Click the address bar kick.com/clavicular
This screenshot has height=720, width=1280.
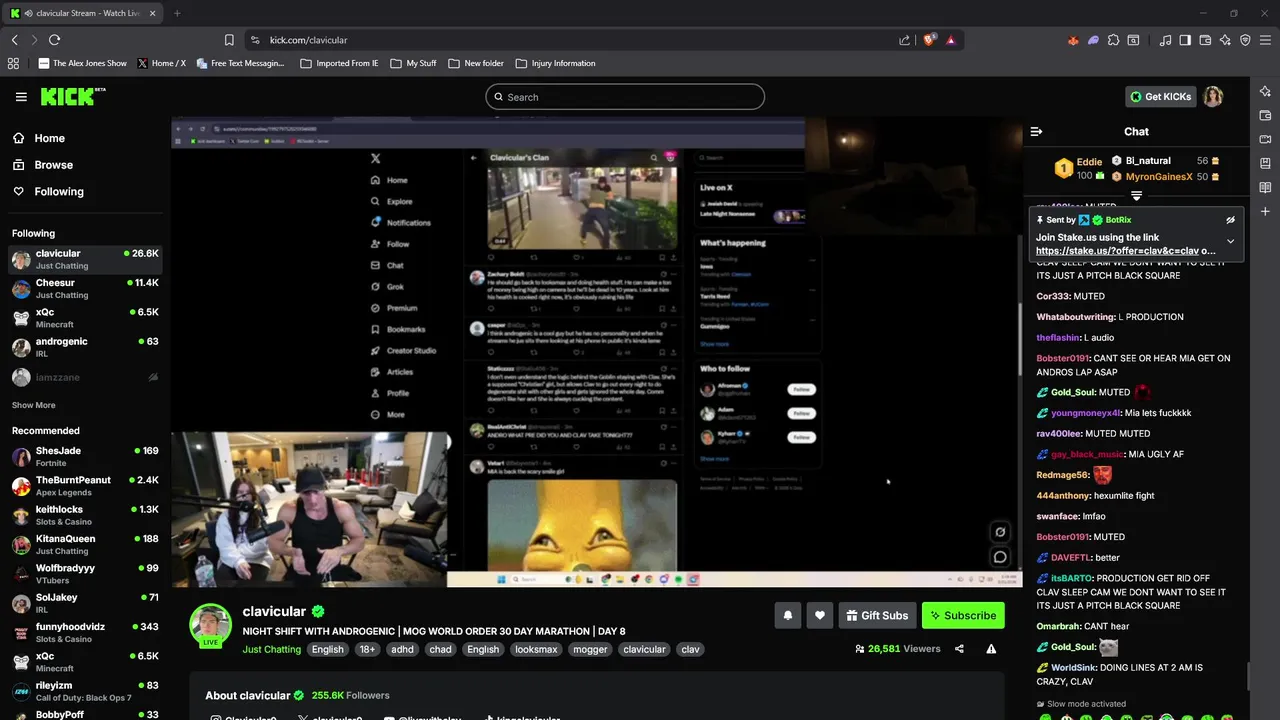click(308, 40)
